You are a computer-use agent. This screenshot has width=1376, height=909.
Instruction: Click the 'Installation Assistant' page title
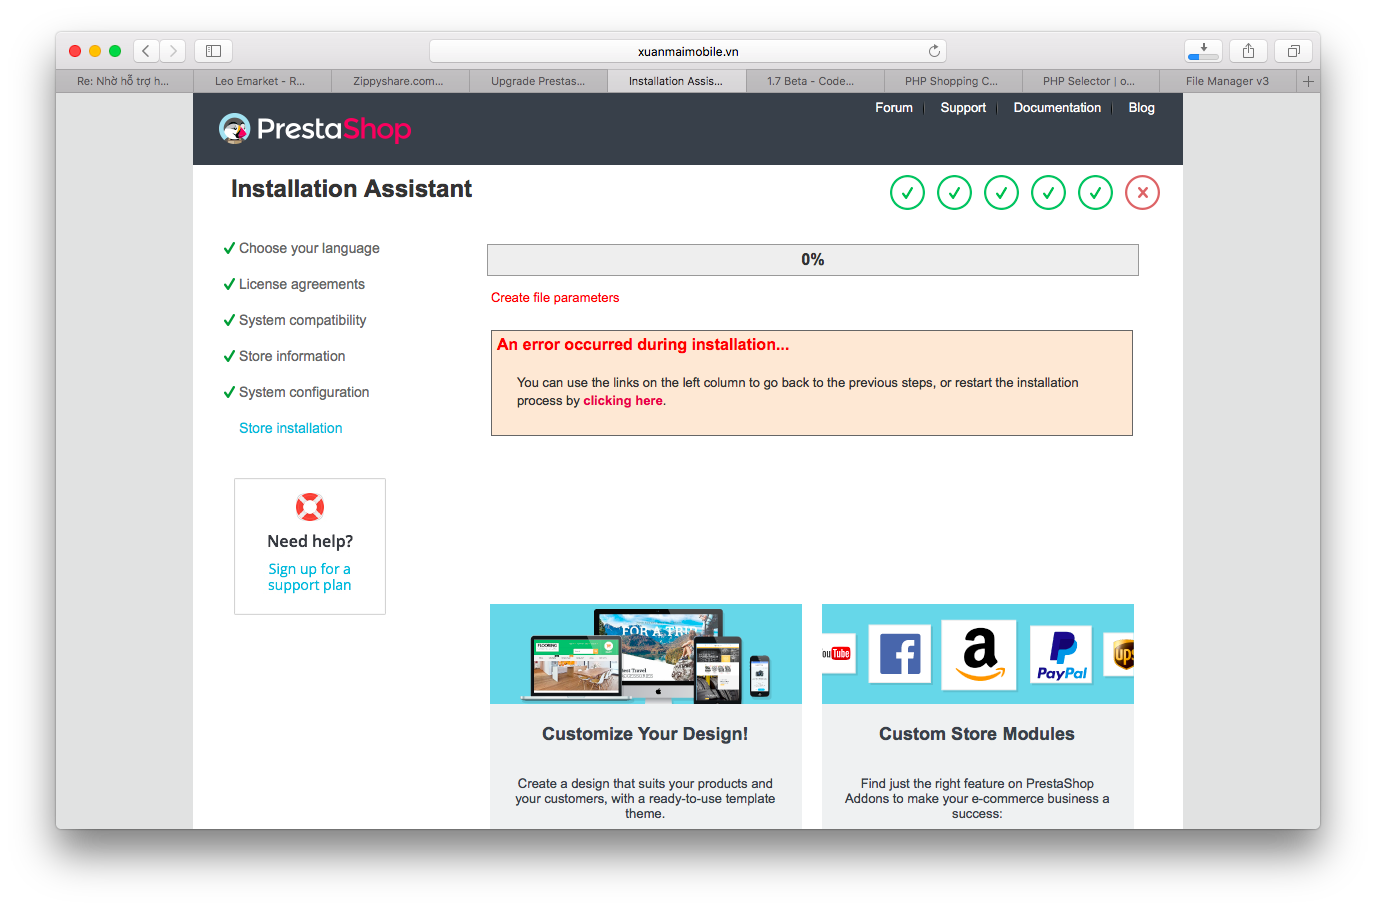(x=351, y=189)
